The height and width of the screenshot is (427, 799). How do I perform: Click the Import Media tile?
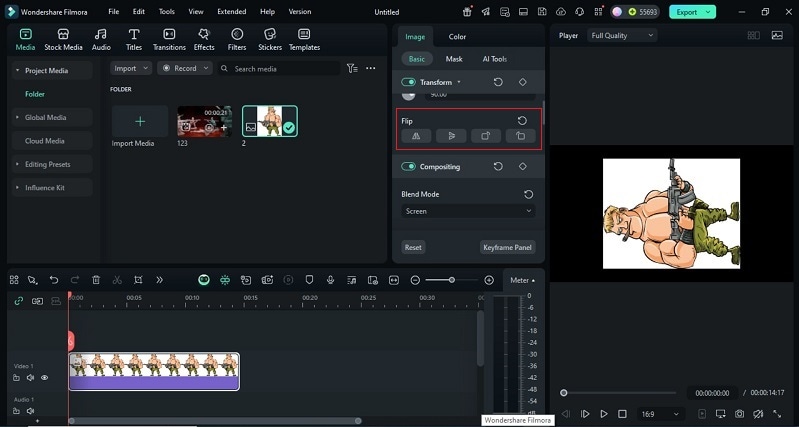click(140, 121)
